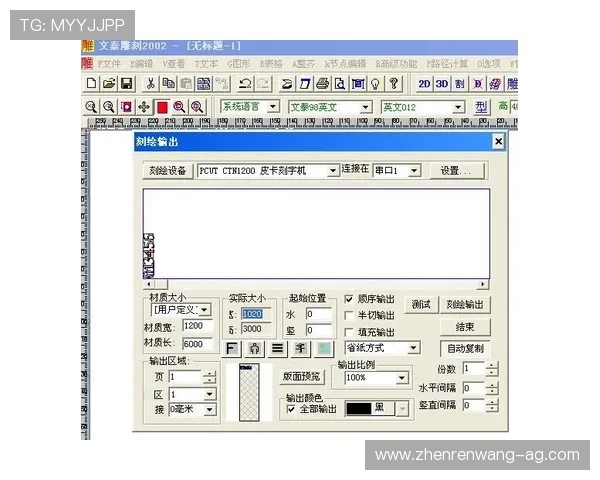Click the preview horizontal scrollbar left arrow

click(x=148, y=284)
